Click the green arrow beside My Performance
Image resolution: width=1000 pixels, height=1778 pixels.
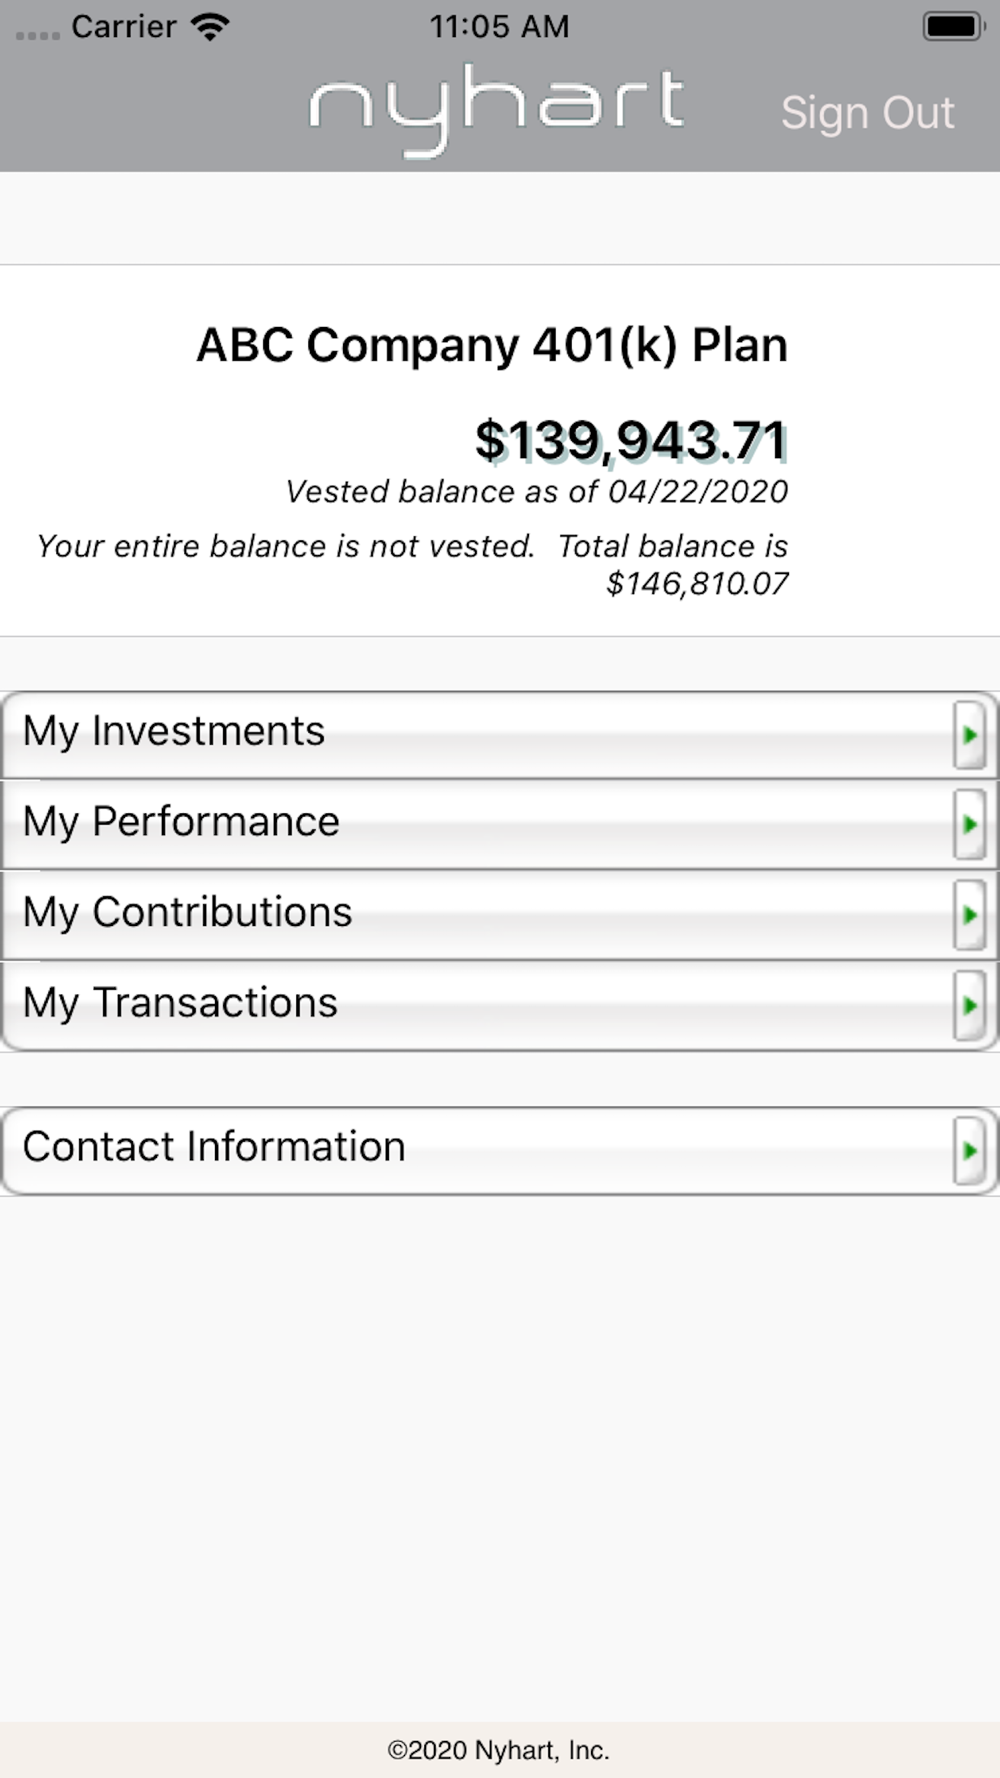tap(969, 825)
